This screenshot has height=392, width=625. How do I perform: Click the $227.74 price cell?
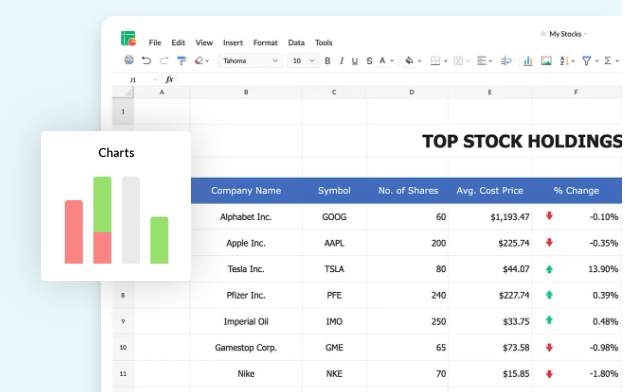490,295
